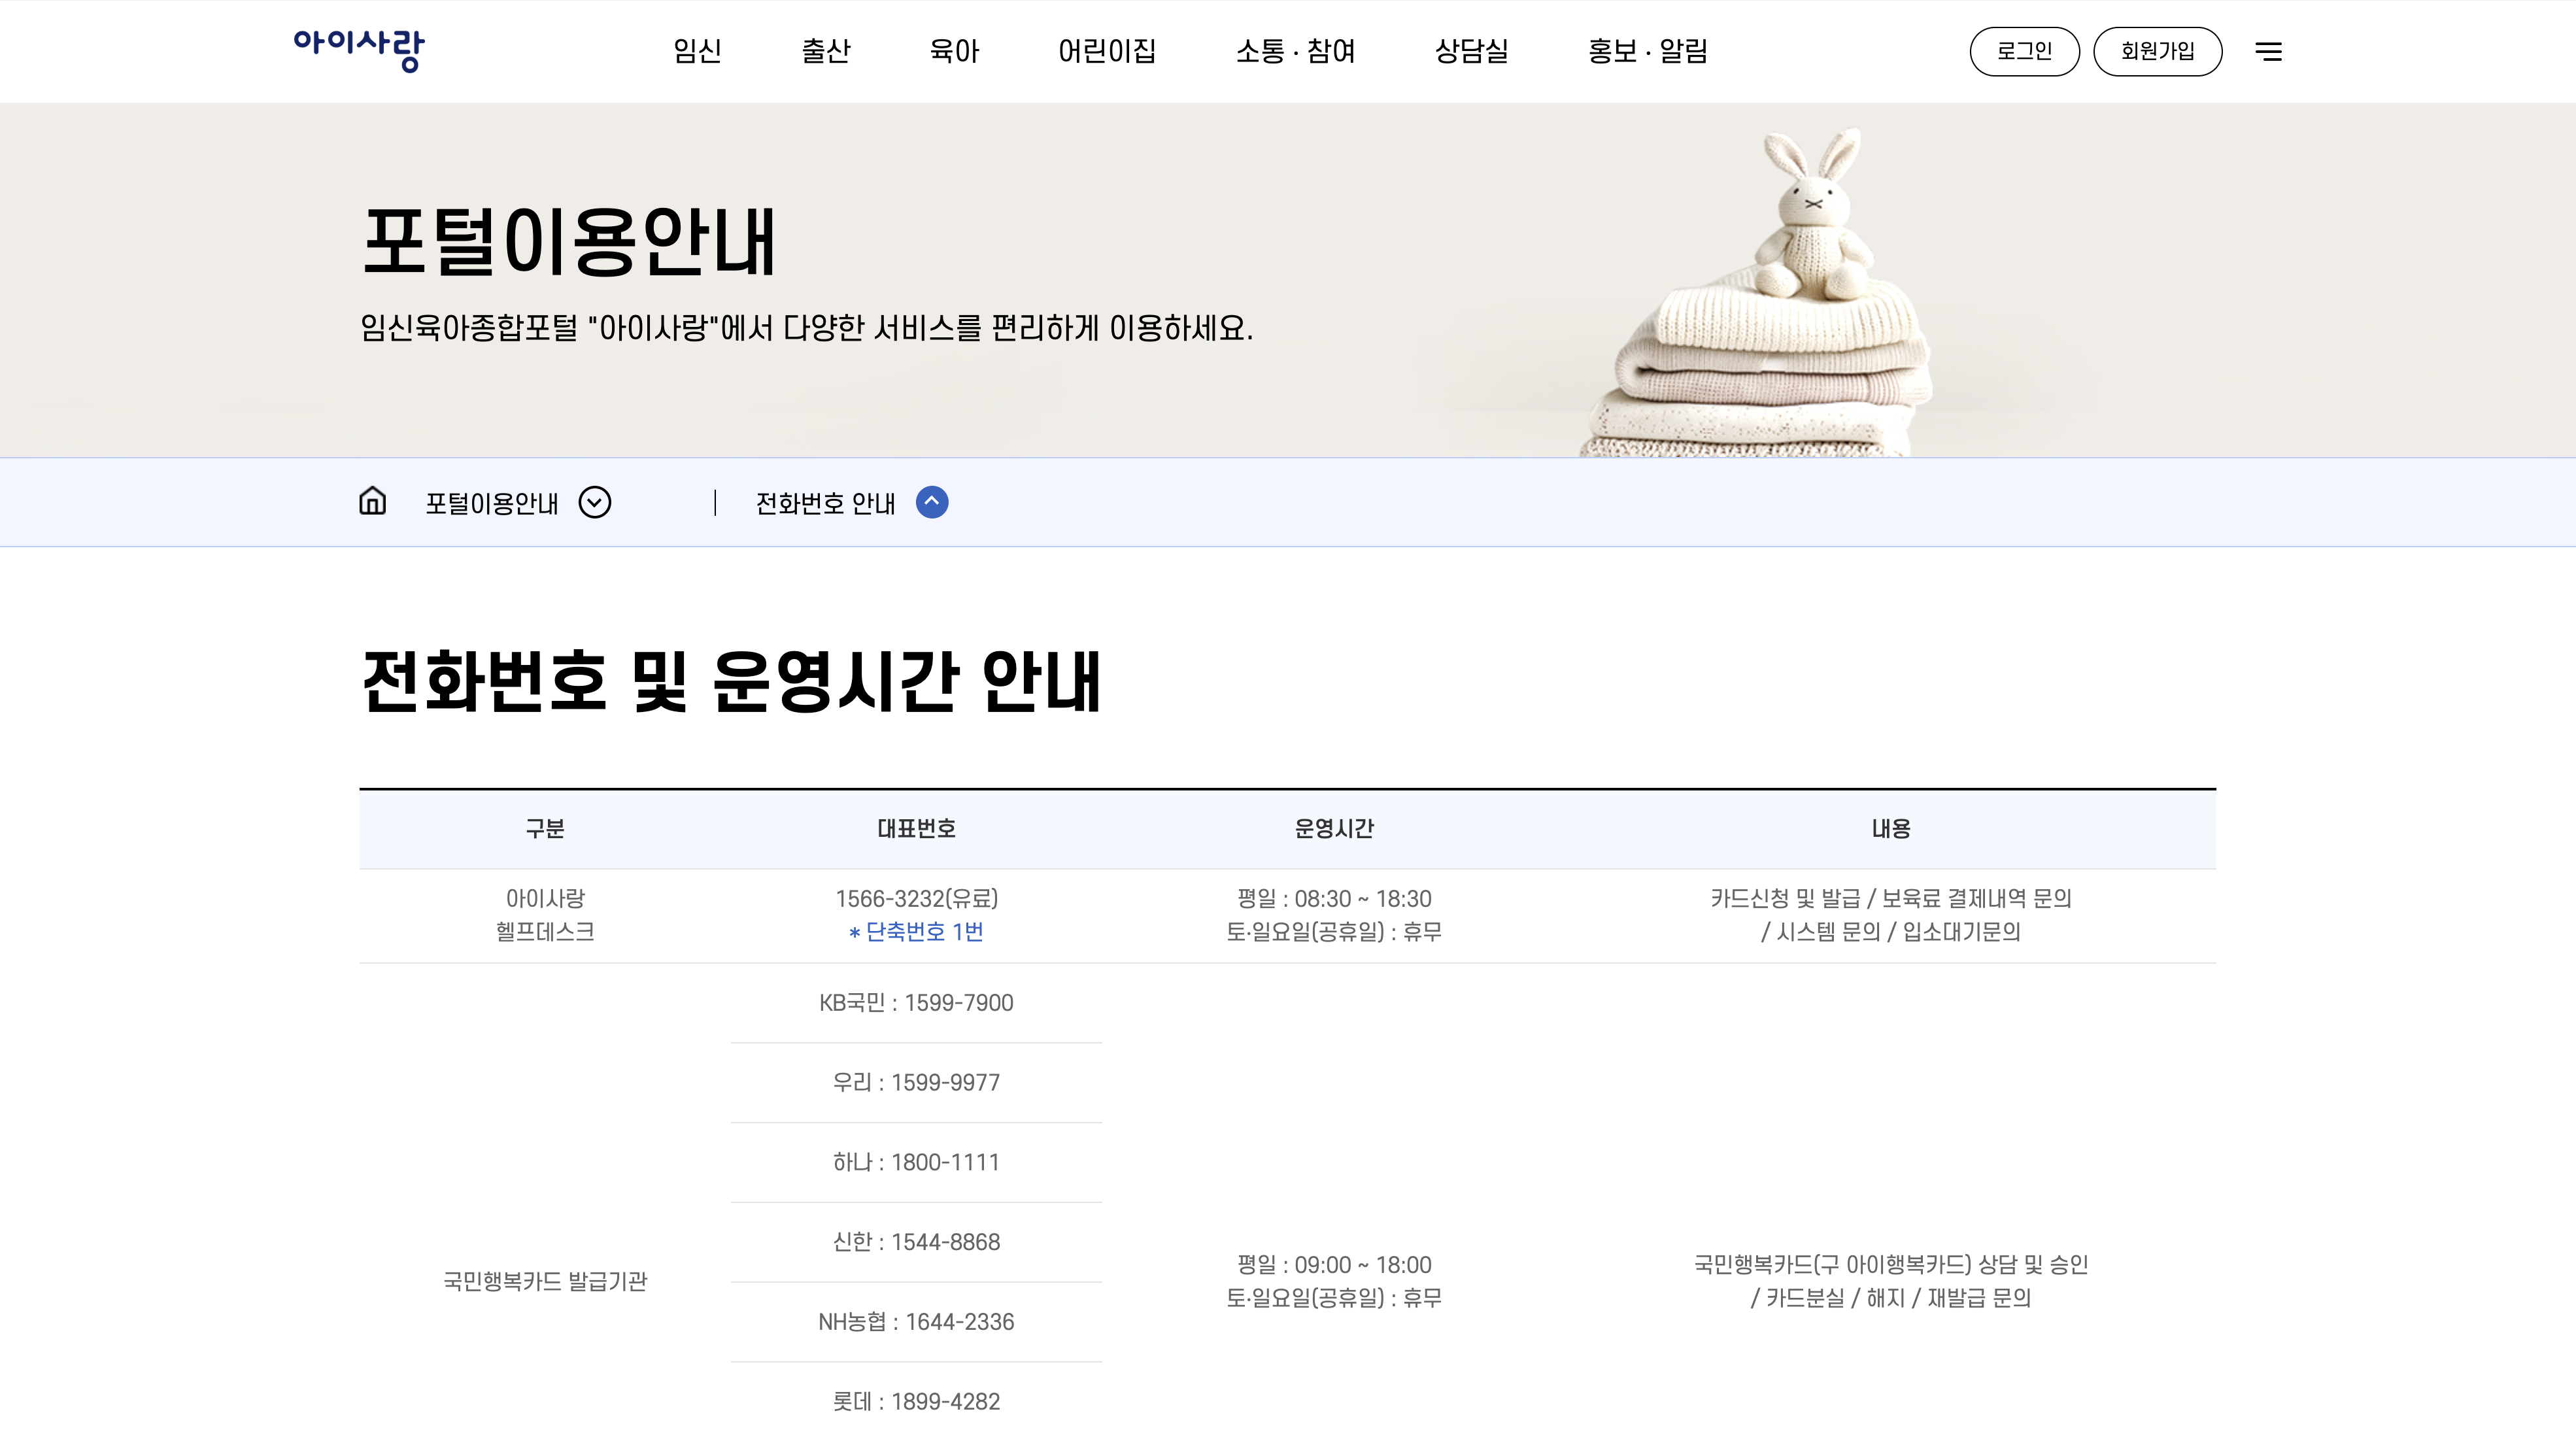Click the 포털이용안내 breadcrumb text

491,503
